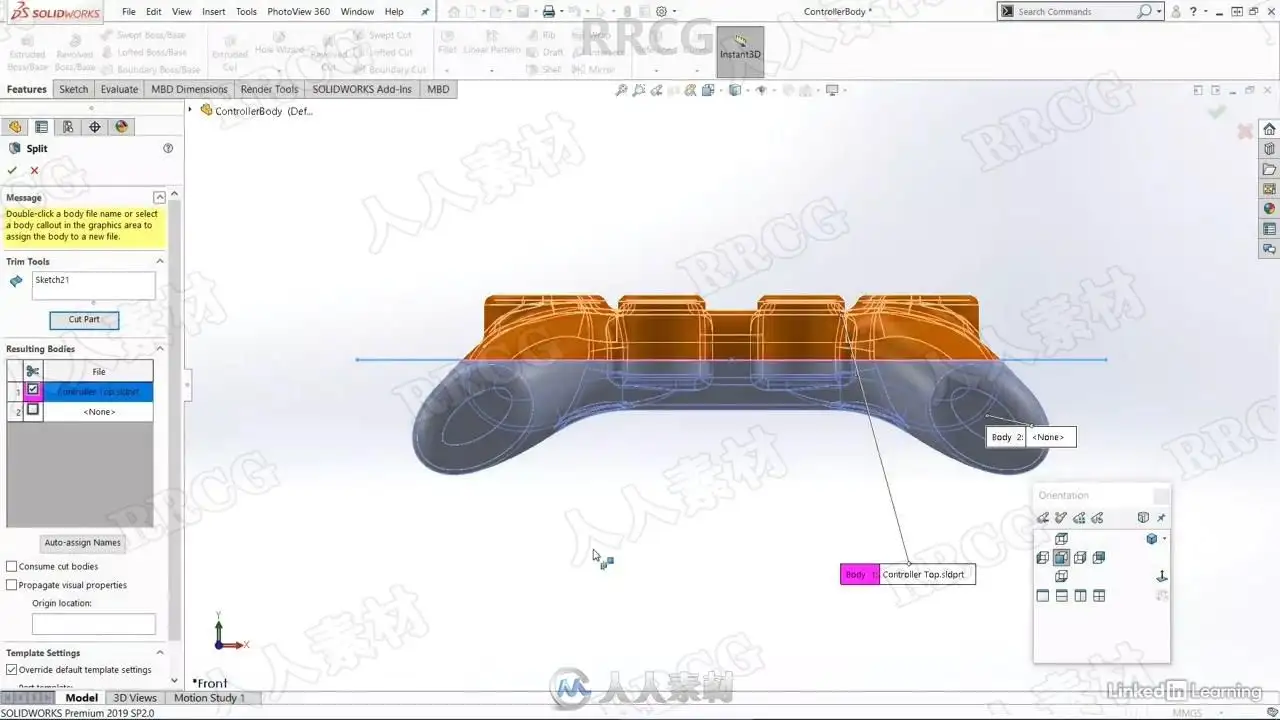This screenshot has width=1280, height=720.
Task: Cancel the Split with red X
Action: [34, 171]
